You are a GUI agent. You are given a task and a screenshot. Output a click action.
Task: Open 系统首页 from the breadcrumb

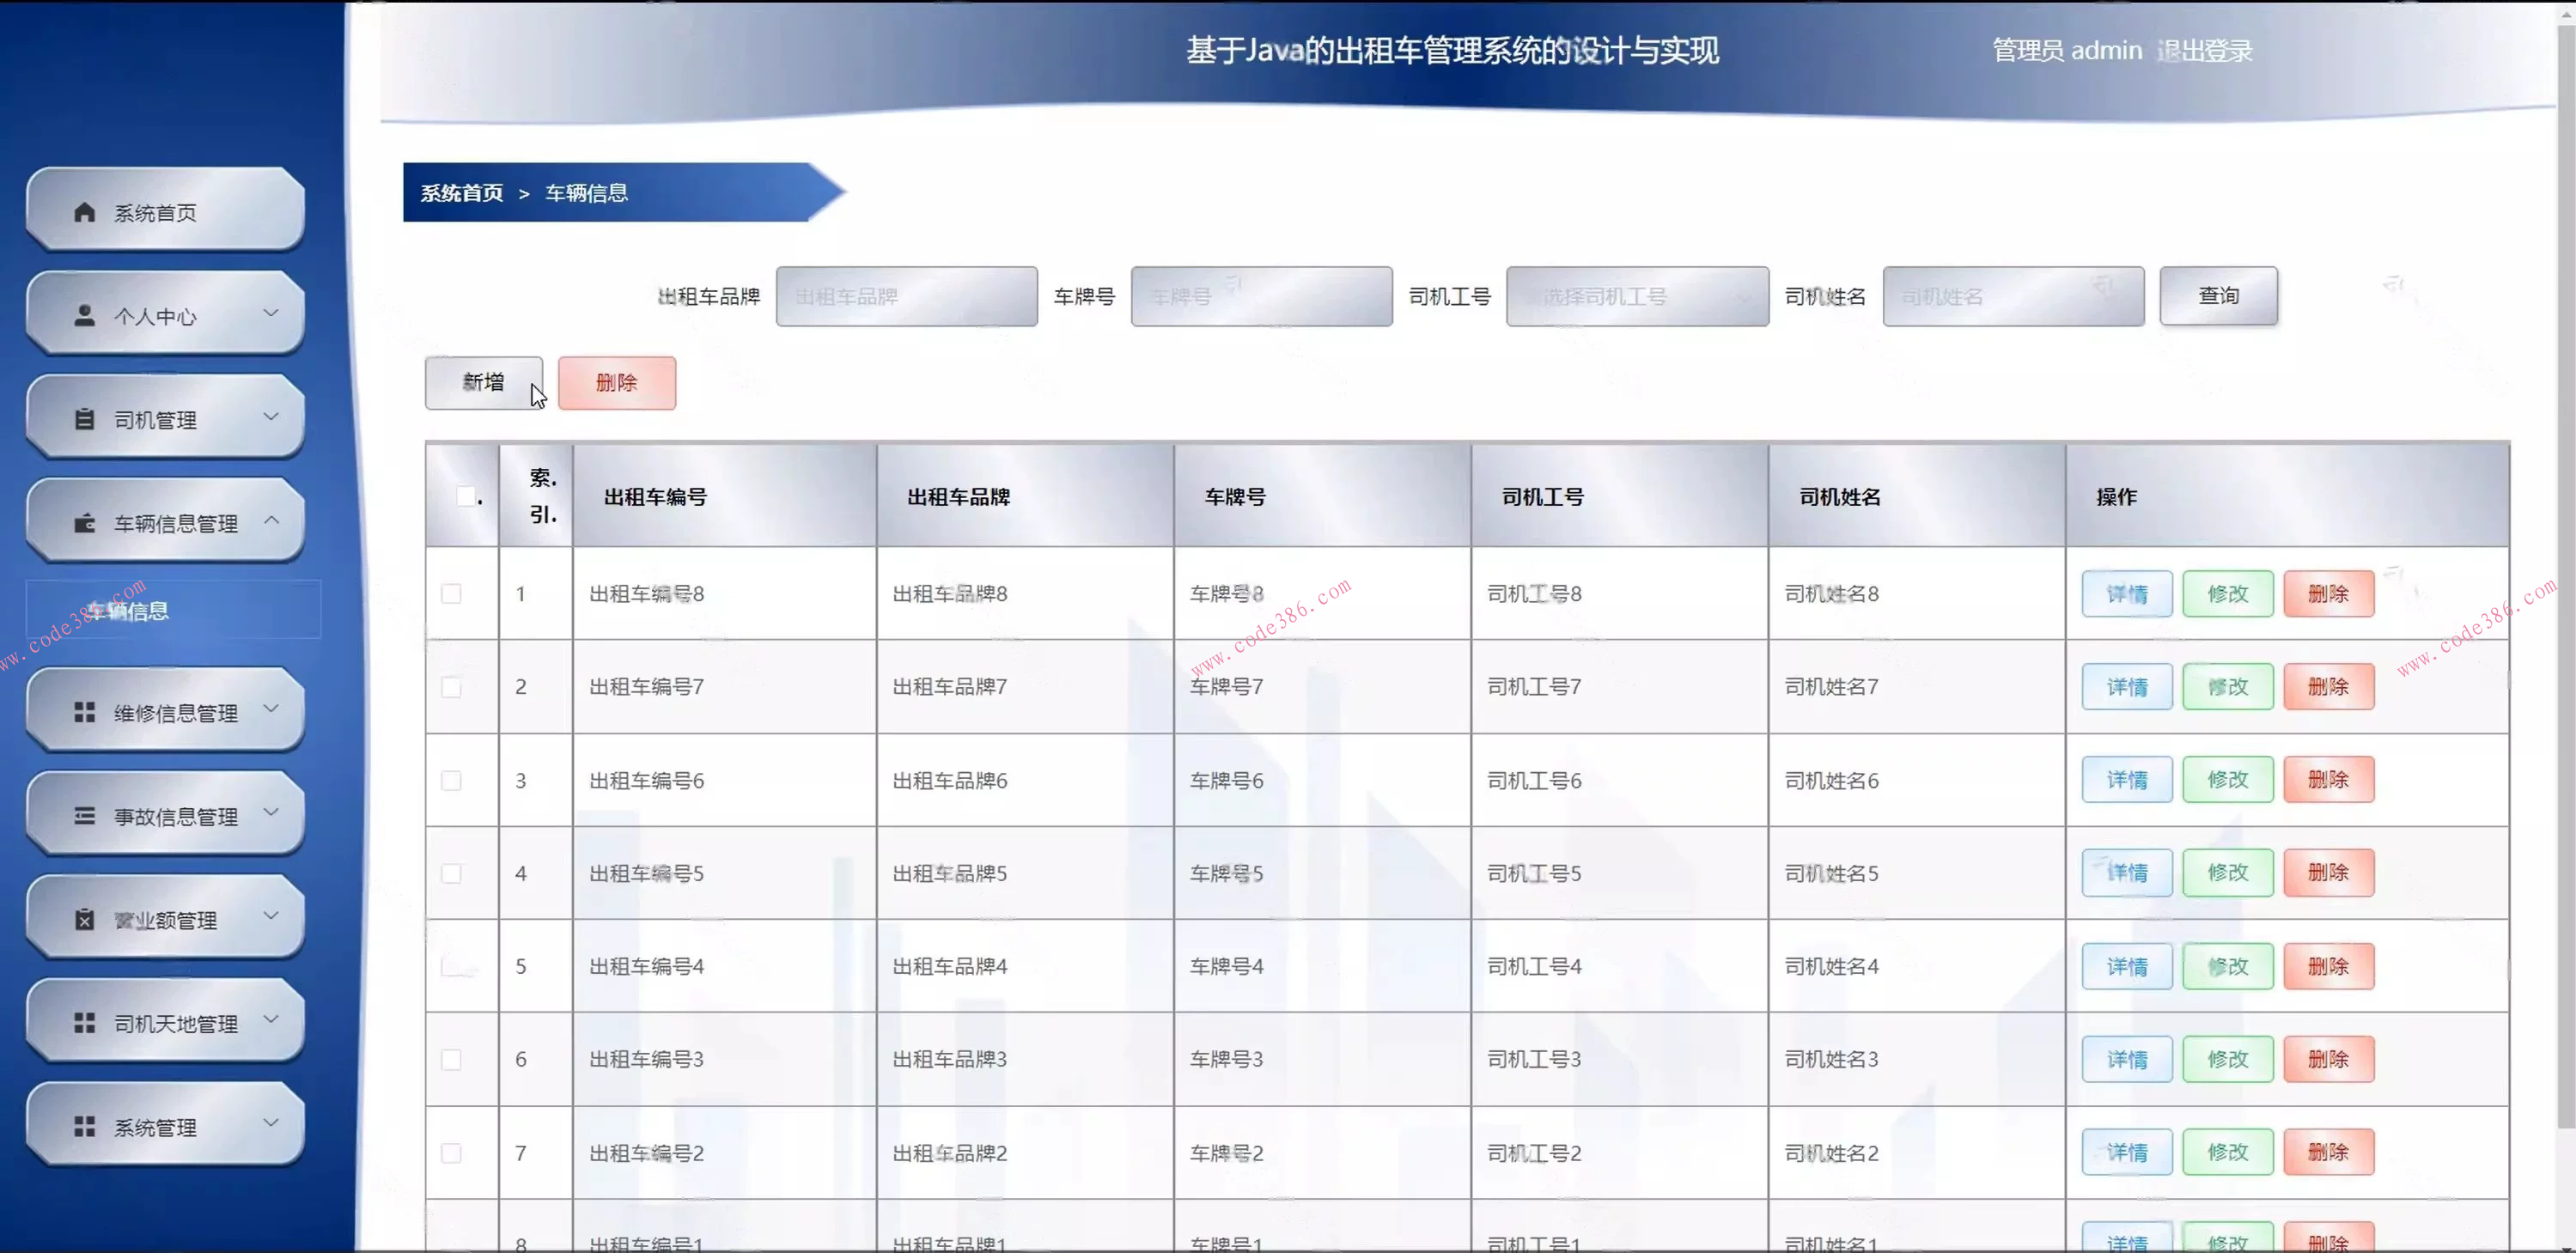point(461,193)
